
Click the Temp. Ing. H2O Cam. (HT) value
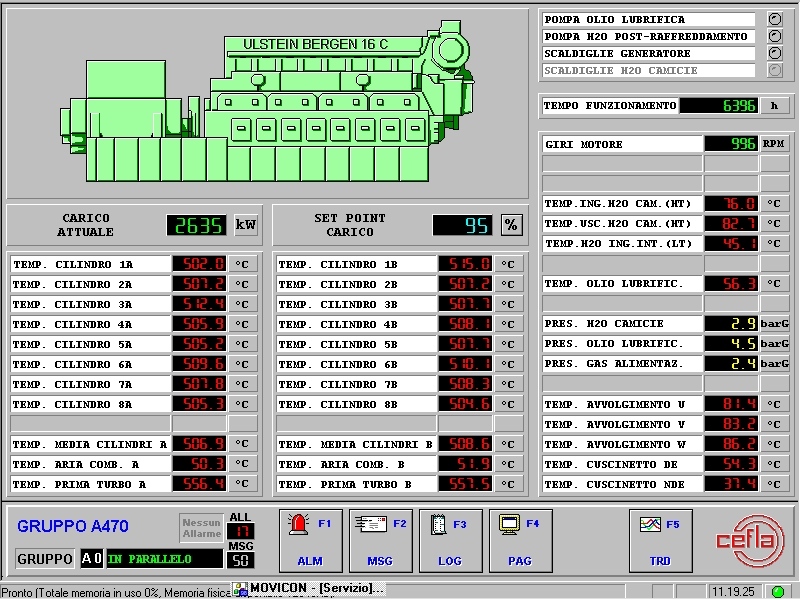[731, 204]
